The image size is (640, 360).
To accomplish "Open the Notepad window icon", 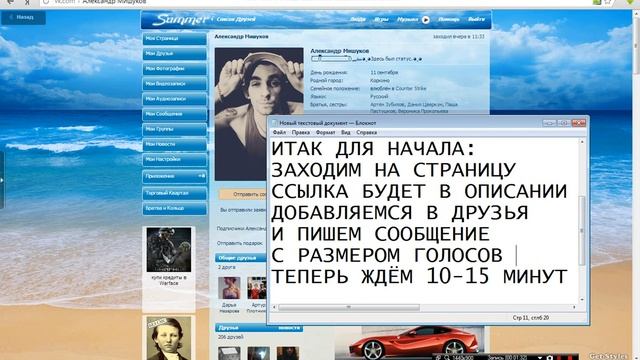I will 274,122.
